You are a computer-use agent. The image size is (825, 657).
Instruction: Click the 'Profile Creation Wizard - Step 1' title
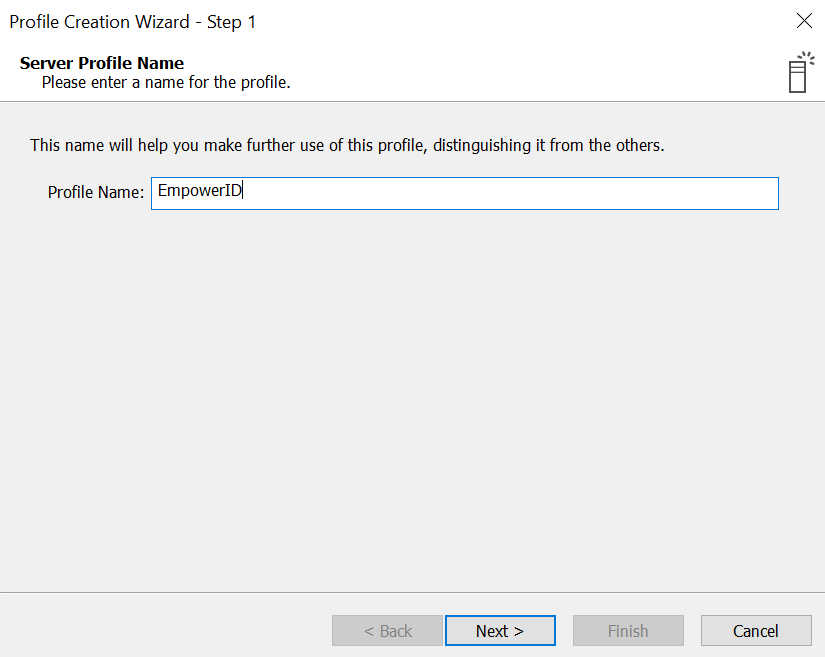(132, 21)
